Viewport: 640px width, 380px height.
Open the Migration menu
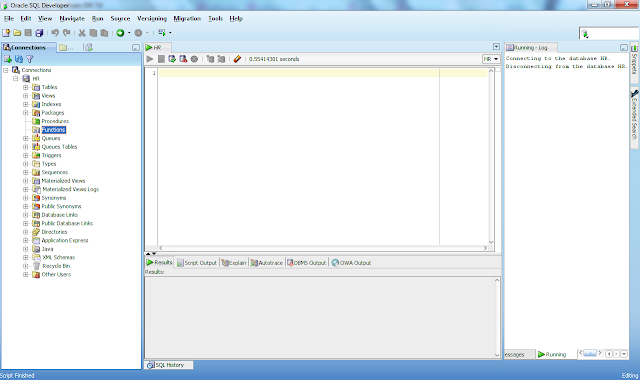click(187, 18)
